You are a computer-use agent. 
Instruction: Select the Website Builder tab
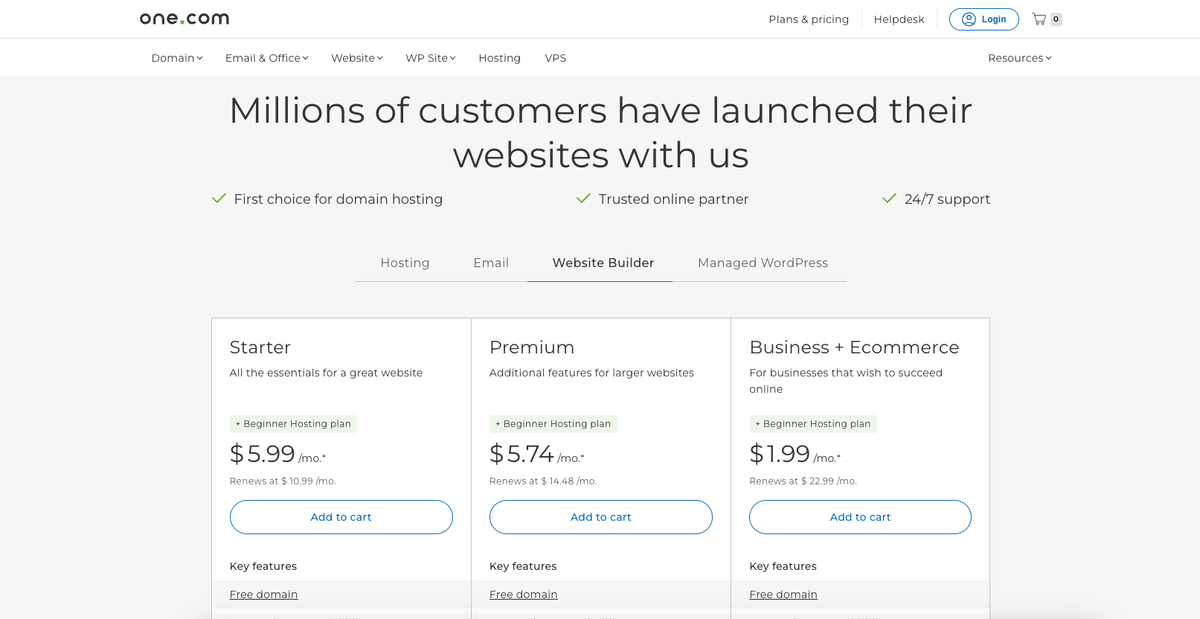[x=603, y=263]
